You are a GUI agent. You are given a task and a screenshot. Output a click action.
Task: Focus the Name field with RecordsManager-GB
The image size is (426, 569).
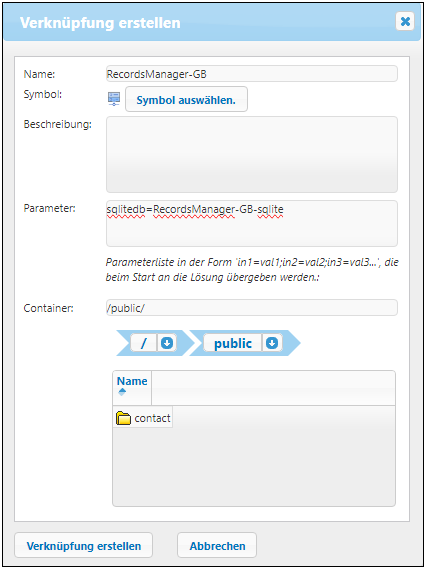252,74
